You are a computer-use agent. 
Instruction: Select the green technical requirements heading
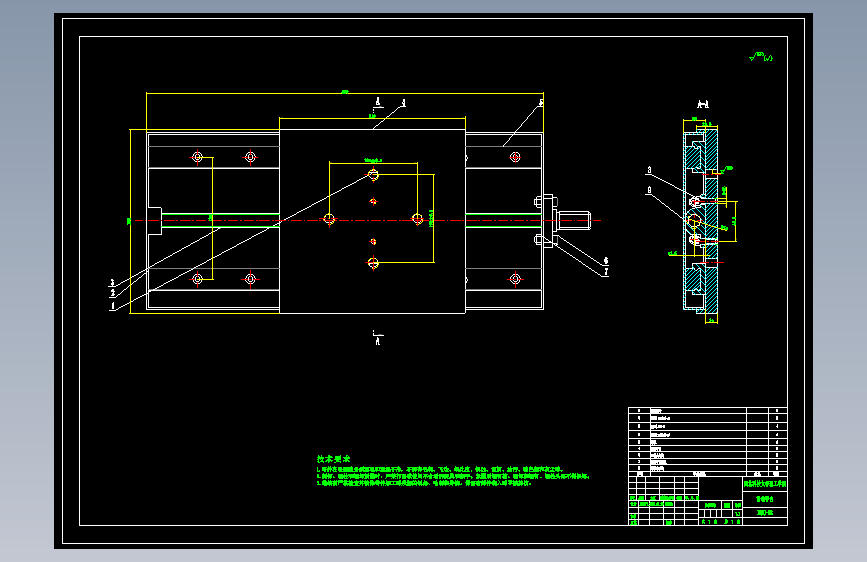pyautogui.click(x=333, y=459)
